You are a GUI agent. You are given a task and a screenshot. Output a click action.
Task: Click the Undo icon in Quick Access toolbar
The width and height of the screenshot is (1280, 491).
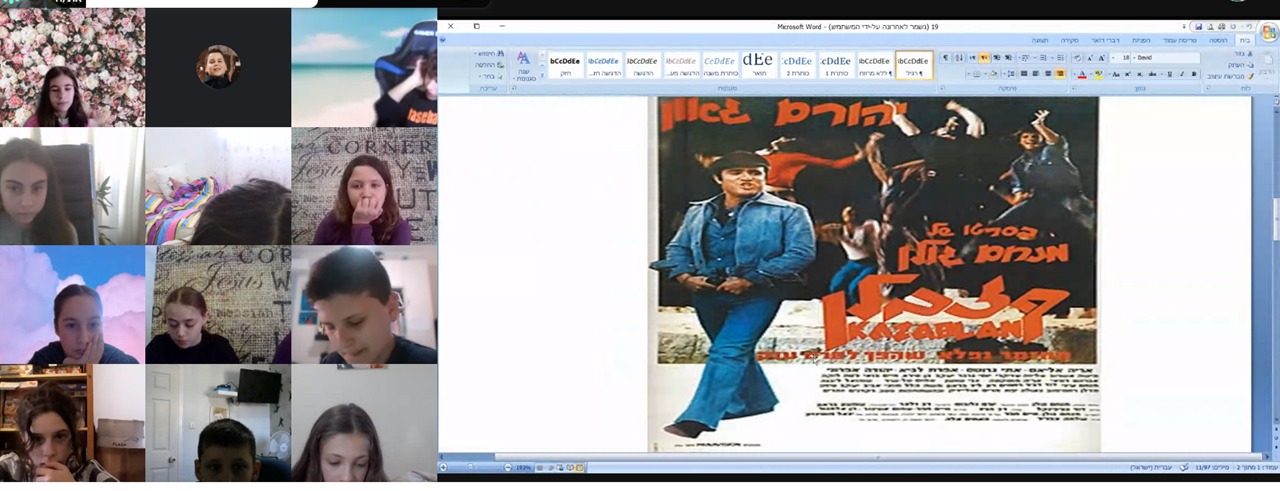point(1248,27)
